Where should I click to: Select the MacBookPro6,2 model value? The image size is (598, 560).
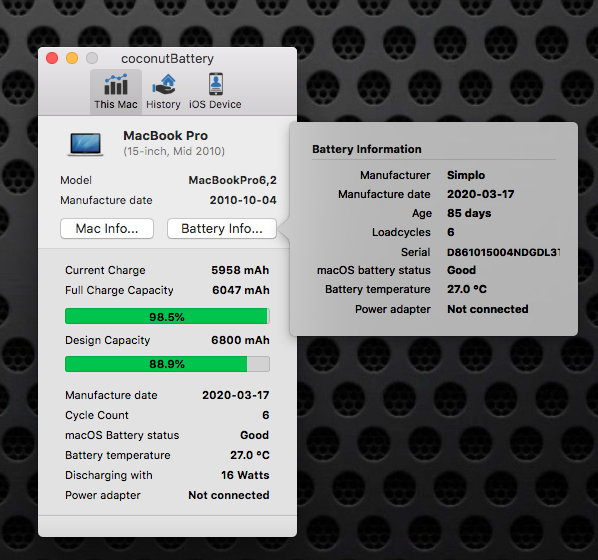tap(232, 180)
